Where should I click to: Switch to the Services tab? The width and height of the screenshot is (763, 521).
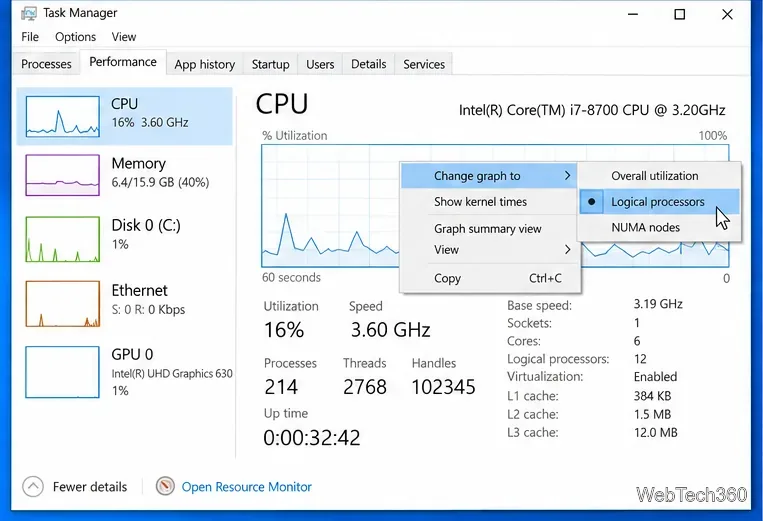click(x=424, y=64)
